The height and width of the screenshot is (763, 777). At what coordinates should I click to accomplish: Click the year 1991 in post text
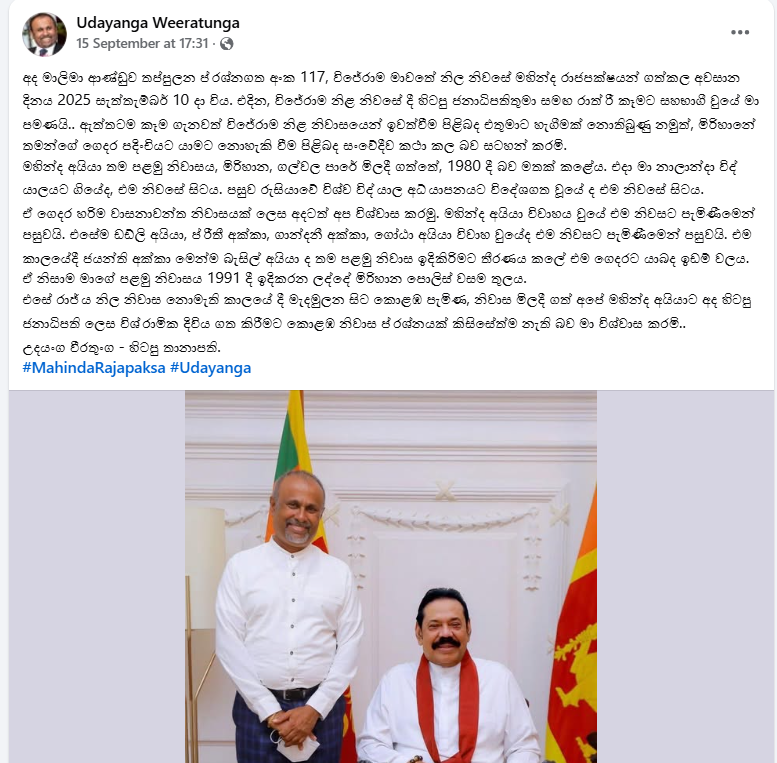223,278
